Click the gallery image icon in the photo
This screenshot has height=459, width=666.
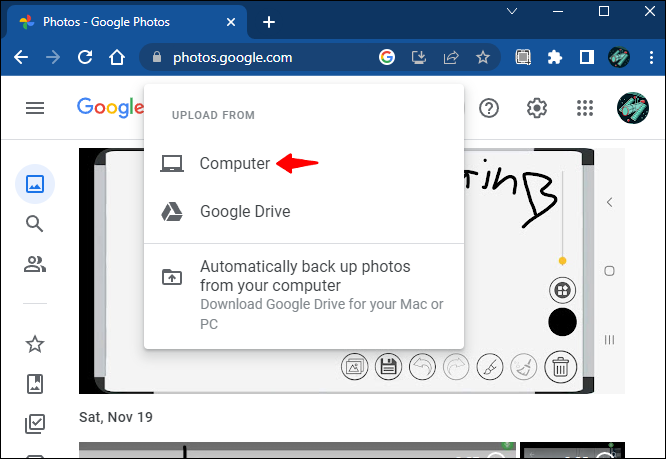(355, 367)
